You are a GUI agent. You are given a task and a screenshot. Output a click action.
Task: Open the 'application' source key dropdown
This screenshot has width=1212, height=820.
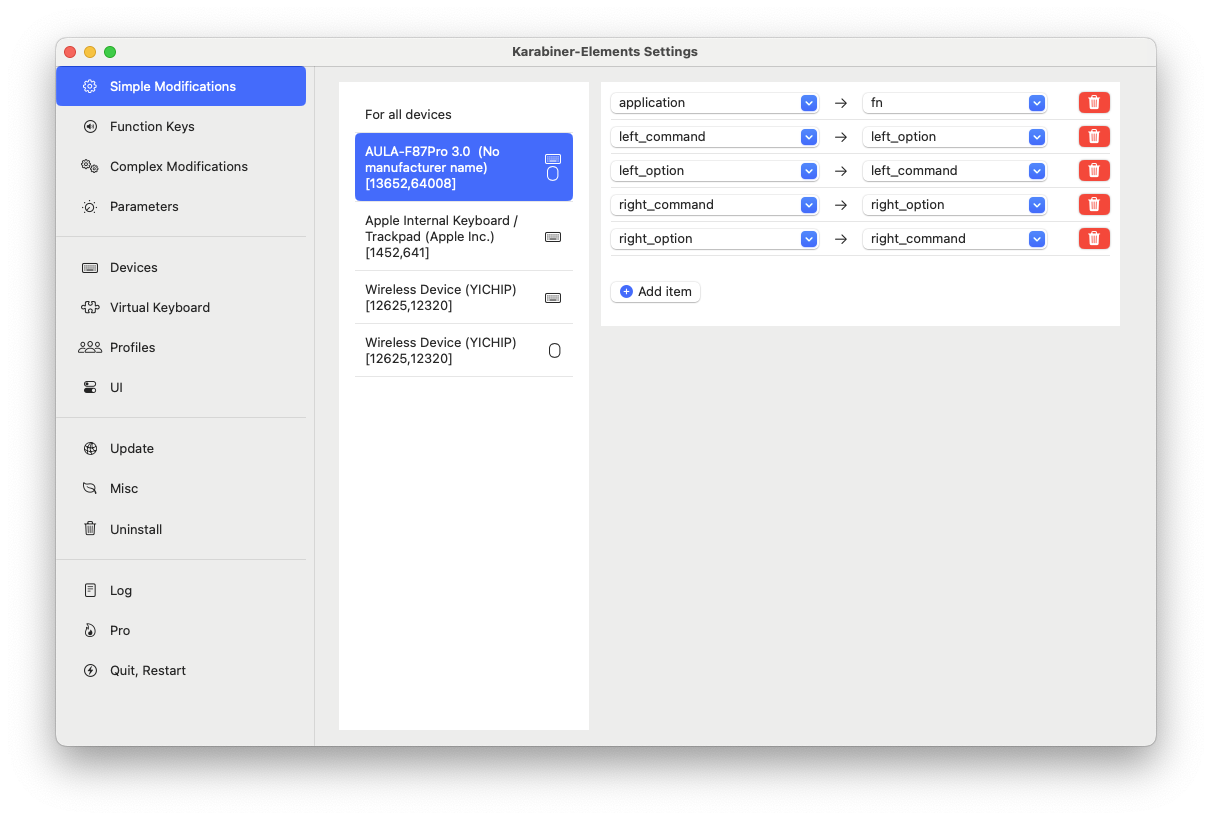[x=715, y=103]
